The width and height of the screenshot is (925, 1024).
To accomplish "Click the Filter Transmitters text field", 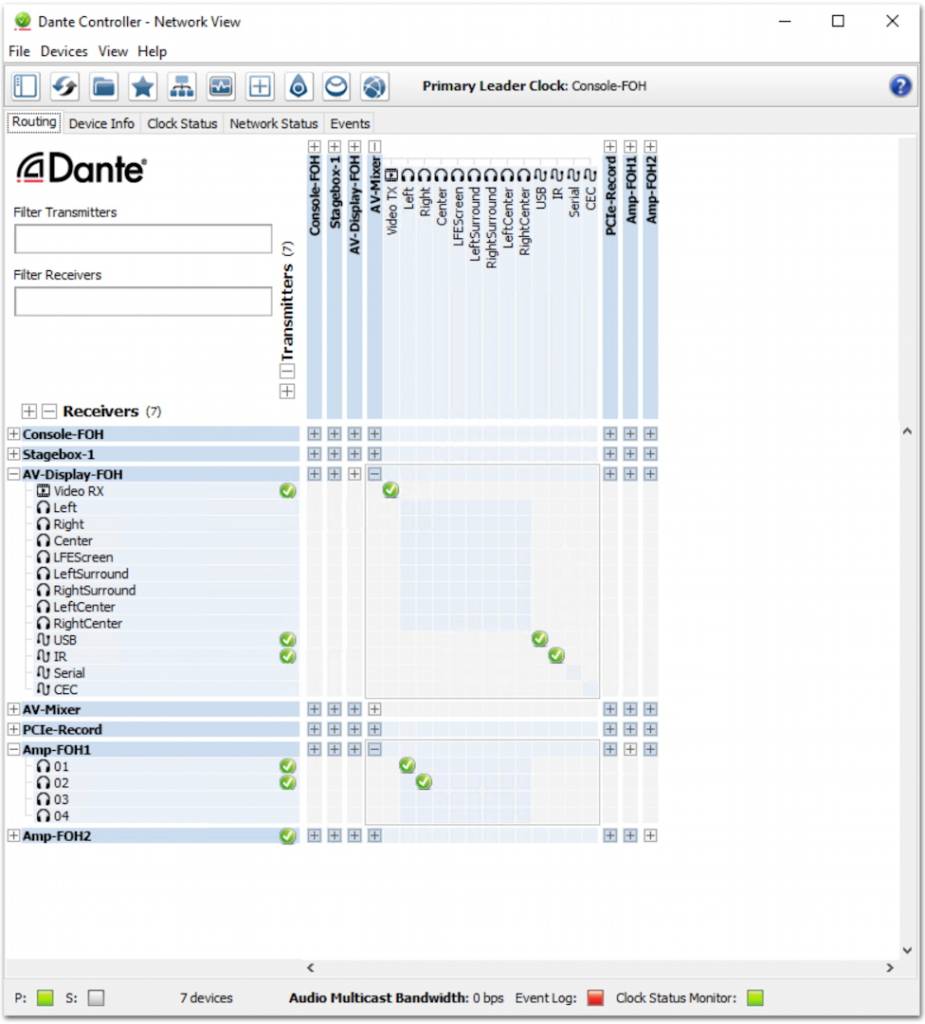I will pyautogui.click(x=143, y=239).
